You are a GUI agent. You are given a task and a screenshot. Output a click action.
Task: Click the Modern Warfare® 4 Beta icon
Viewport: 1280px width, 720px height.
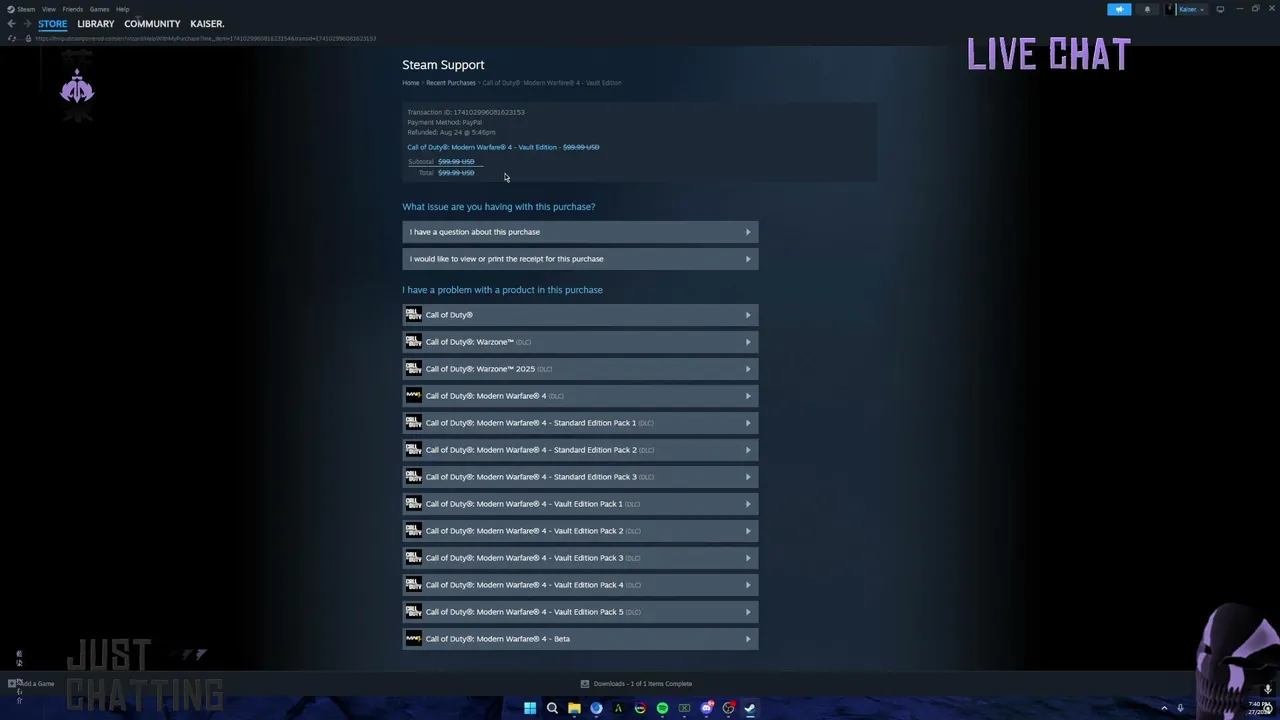tap(413, 639)
